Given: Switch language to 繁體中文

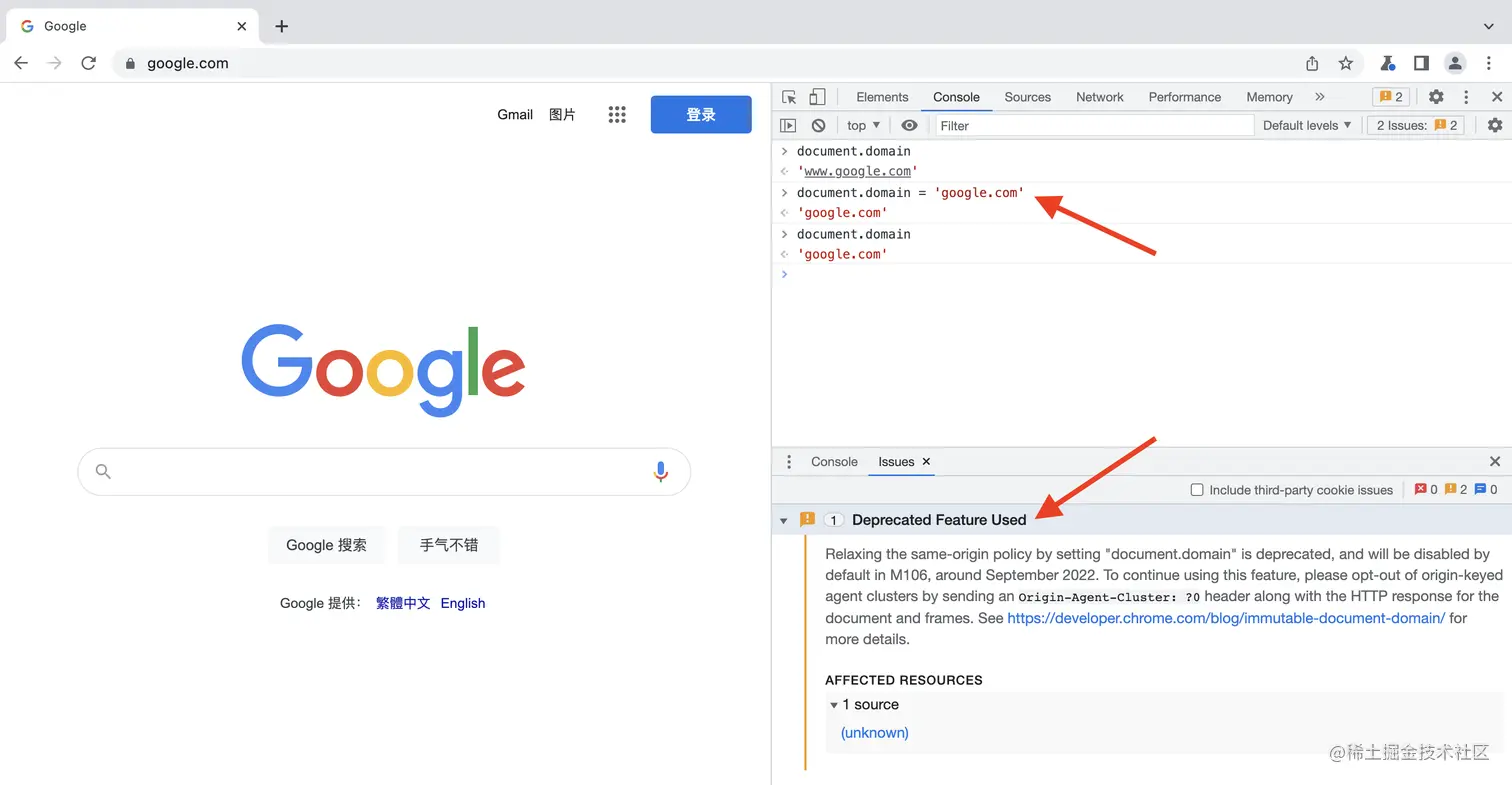Looking at the screenshot, I should coord(403,603).
